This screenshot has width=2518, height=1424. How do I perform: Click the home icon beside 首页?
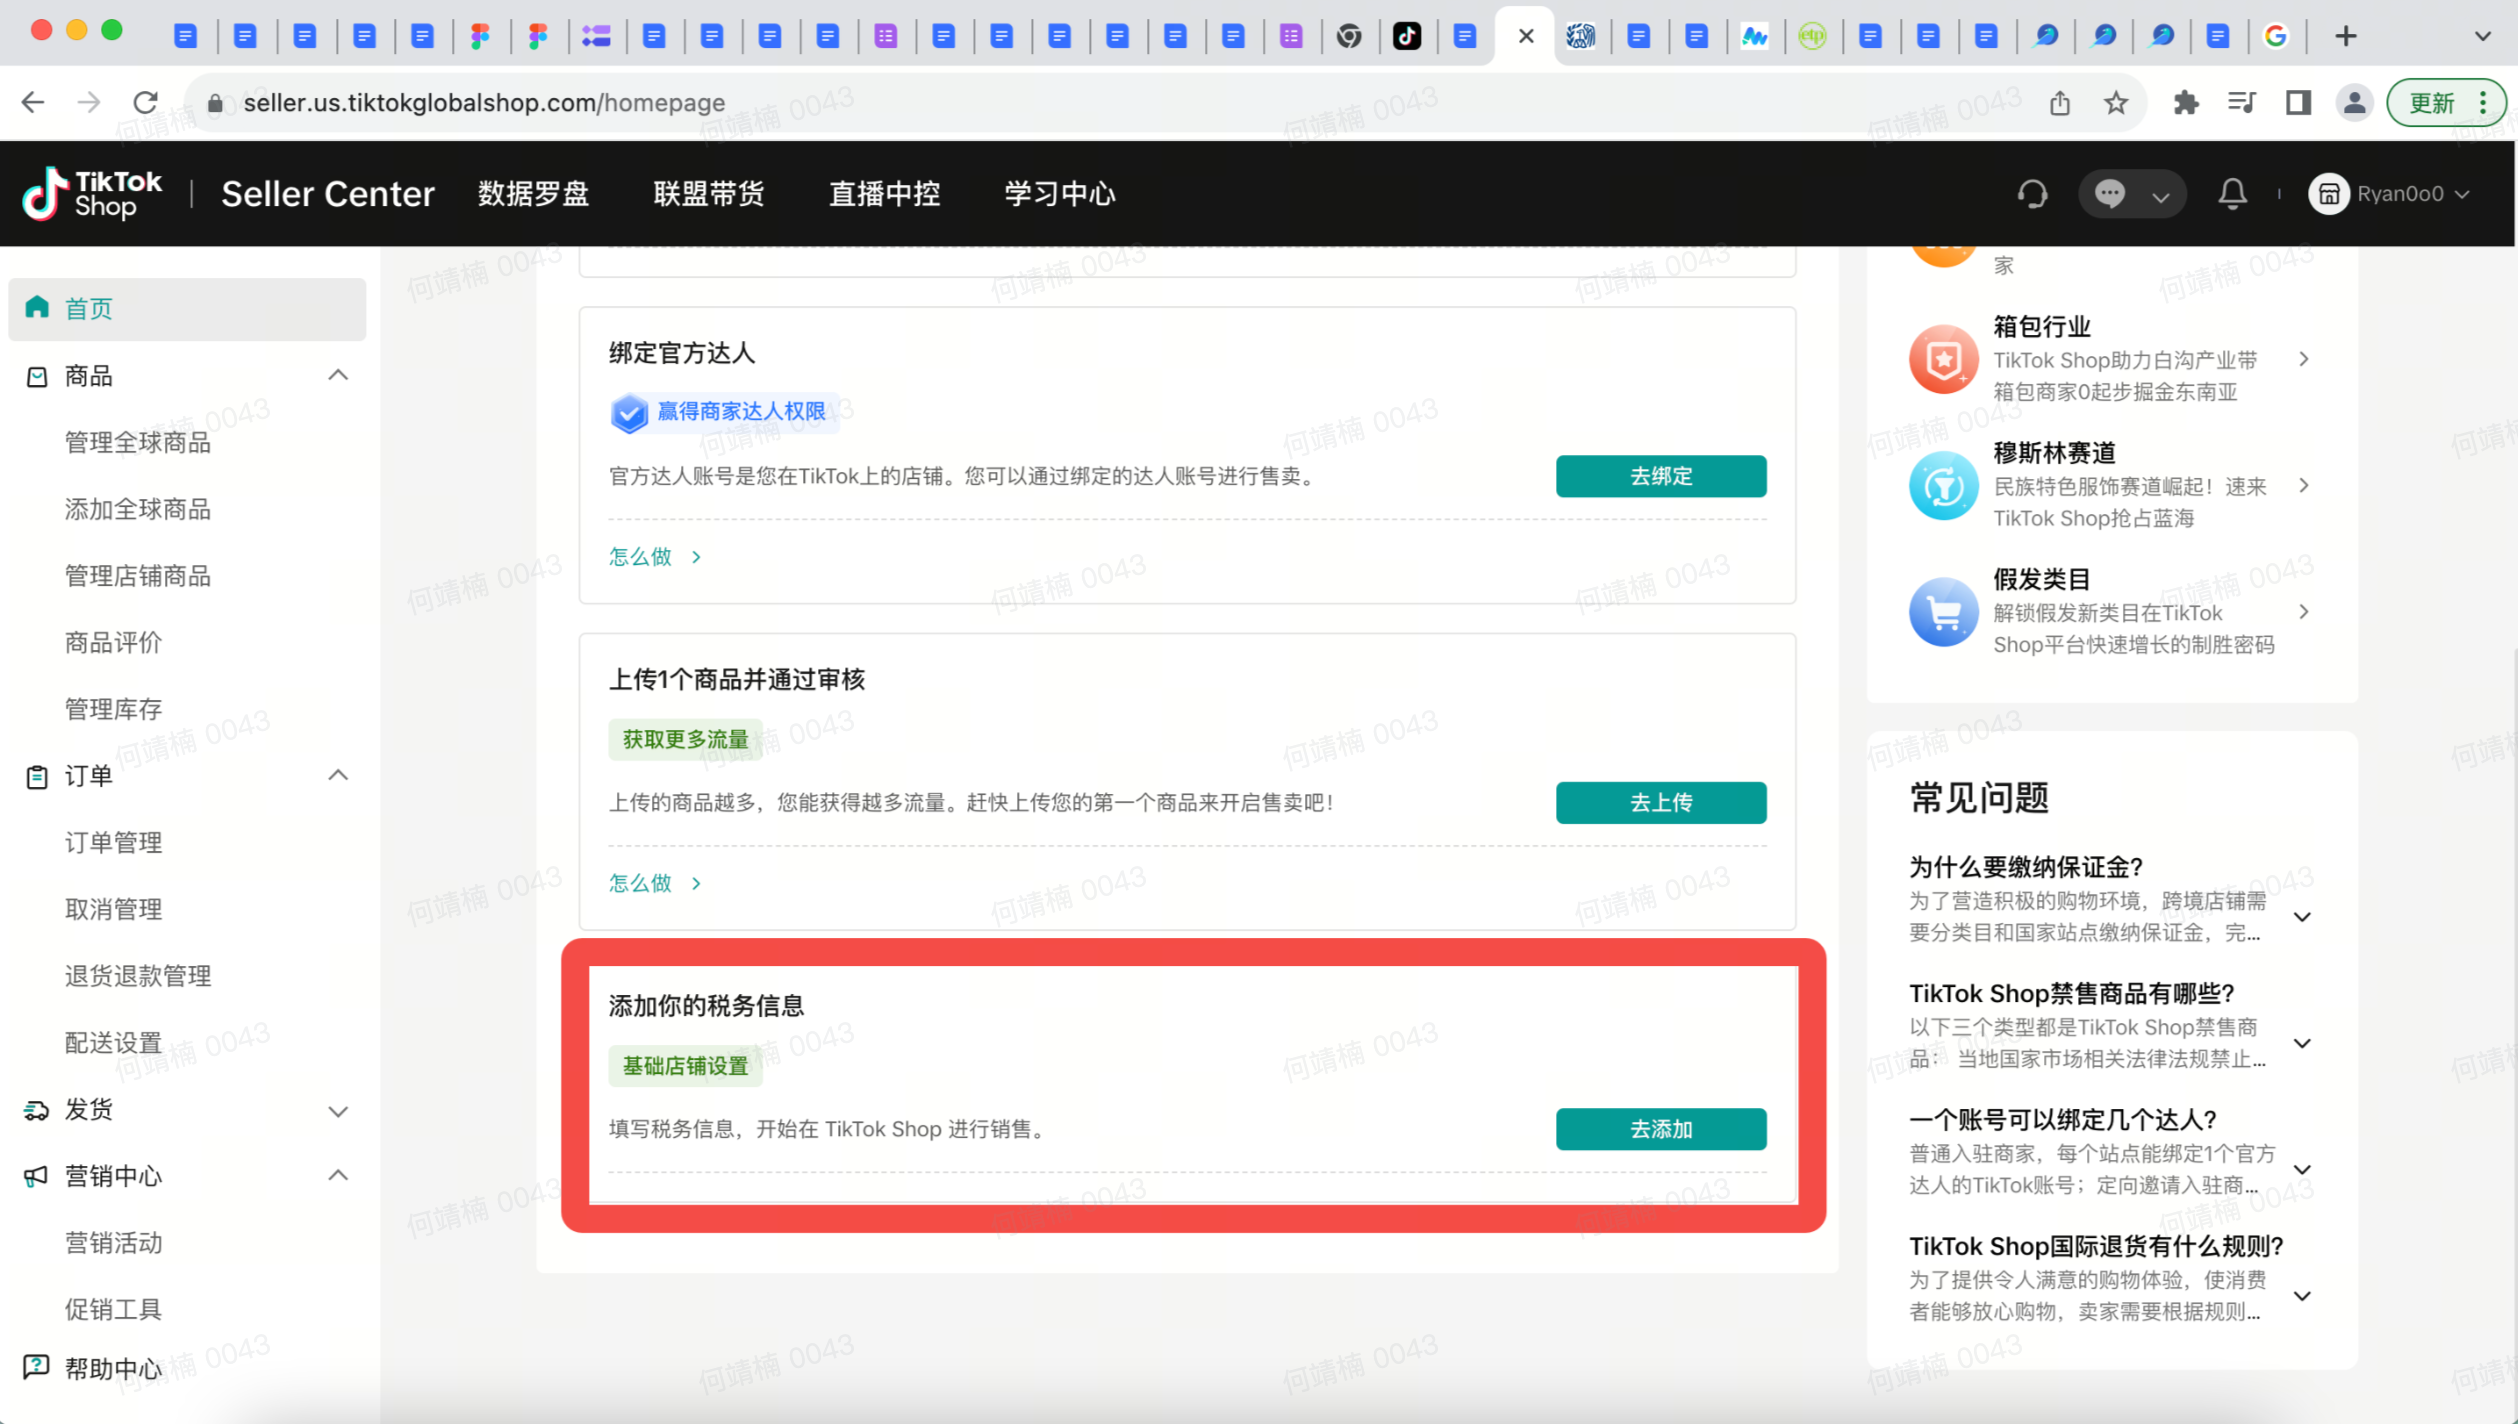[37, 307]
